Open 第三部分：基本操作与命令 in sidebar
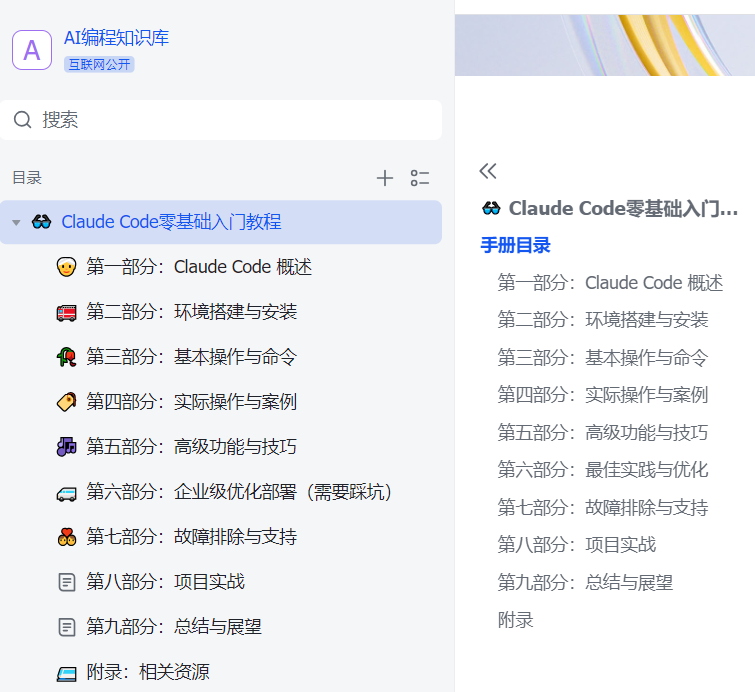The height and width of the screenshot is (692, 755). point(192,357)
